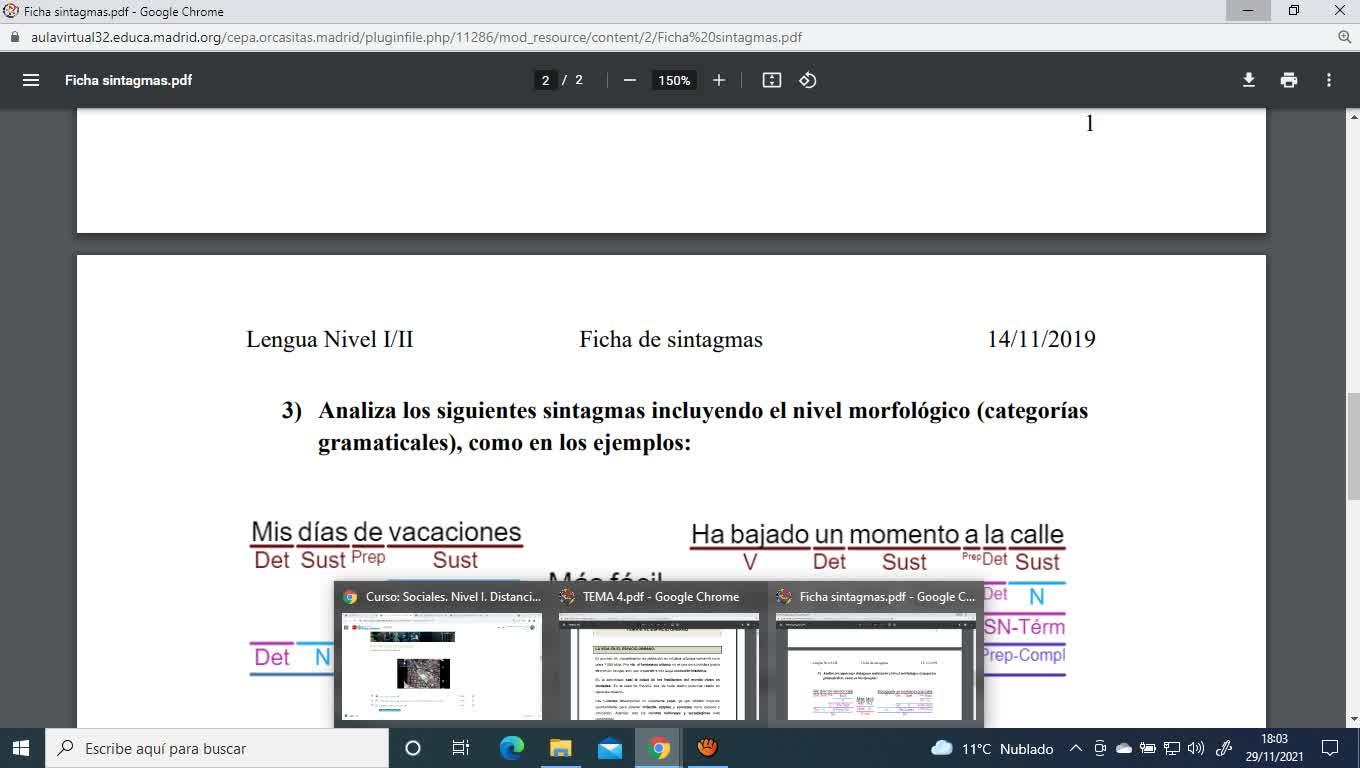Image resolution: width=1360 pixels, height=768 pixels.
Task: Rotate the document counterclockwise
Action: 808,80
